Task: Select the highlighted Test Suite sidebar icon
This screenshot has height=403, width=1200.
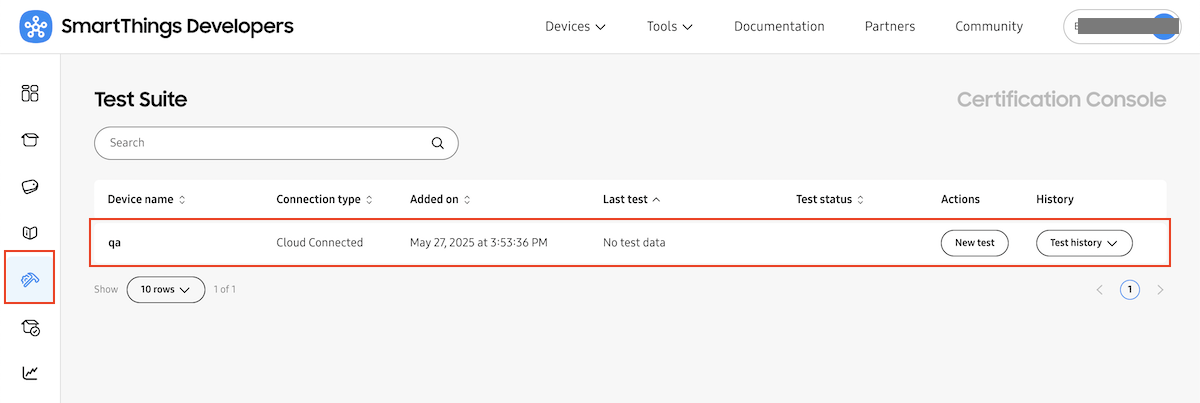Action: coord(30,279)
